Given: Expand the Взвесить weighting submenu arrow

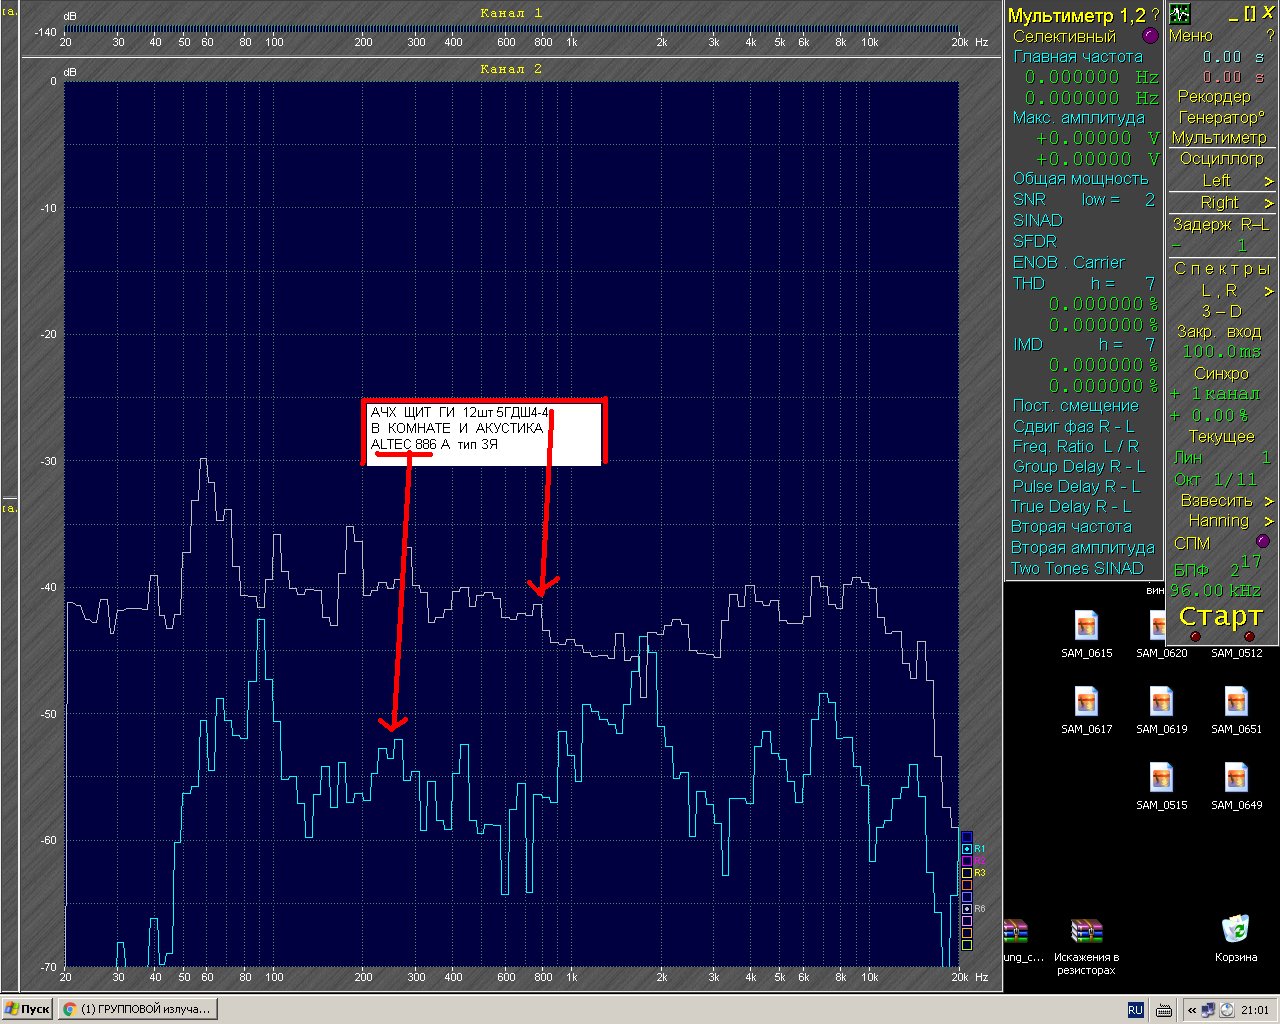Looking at the screenshot, I should pyautogui.click(x=1268, y=500).
